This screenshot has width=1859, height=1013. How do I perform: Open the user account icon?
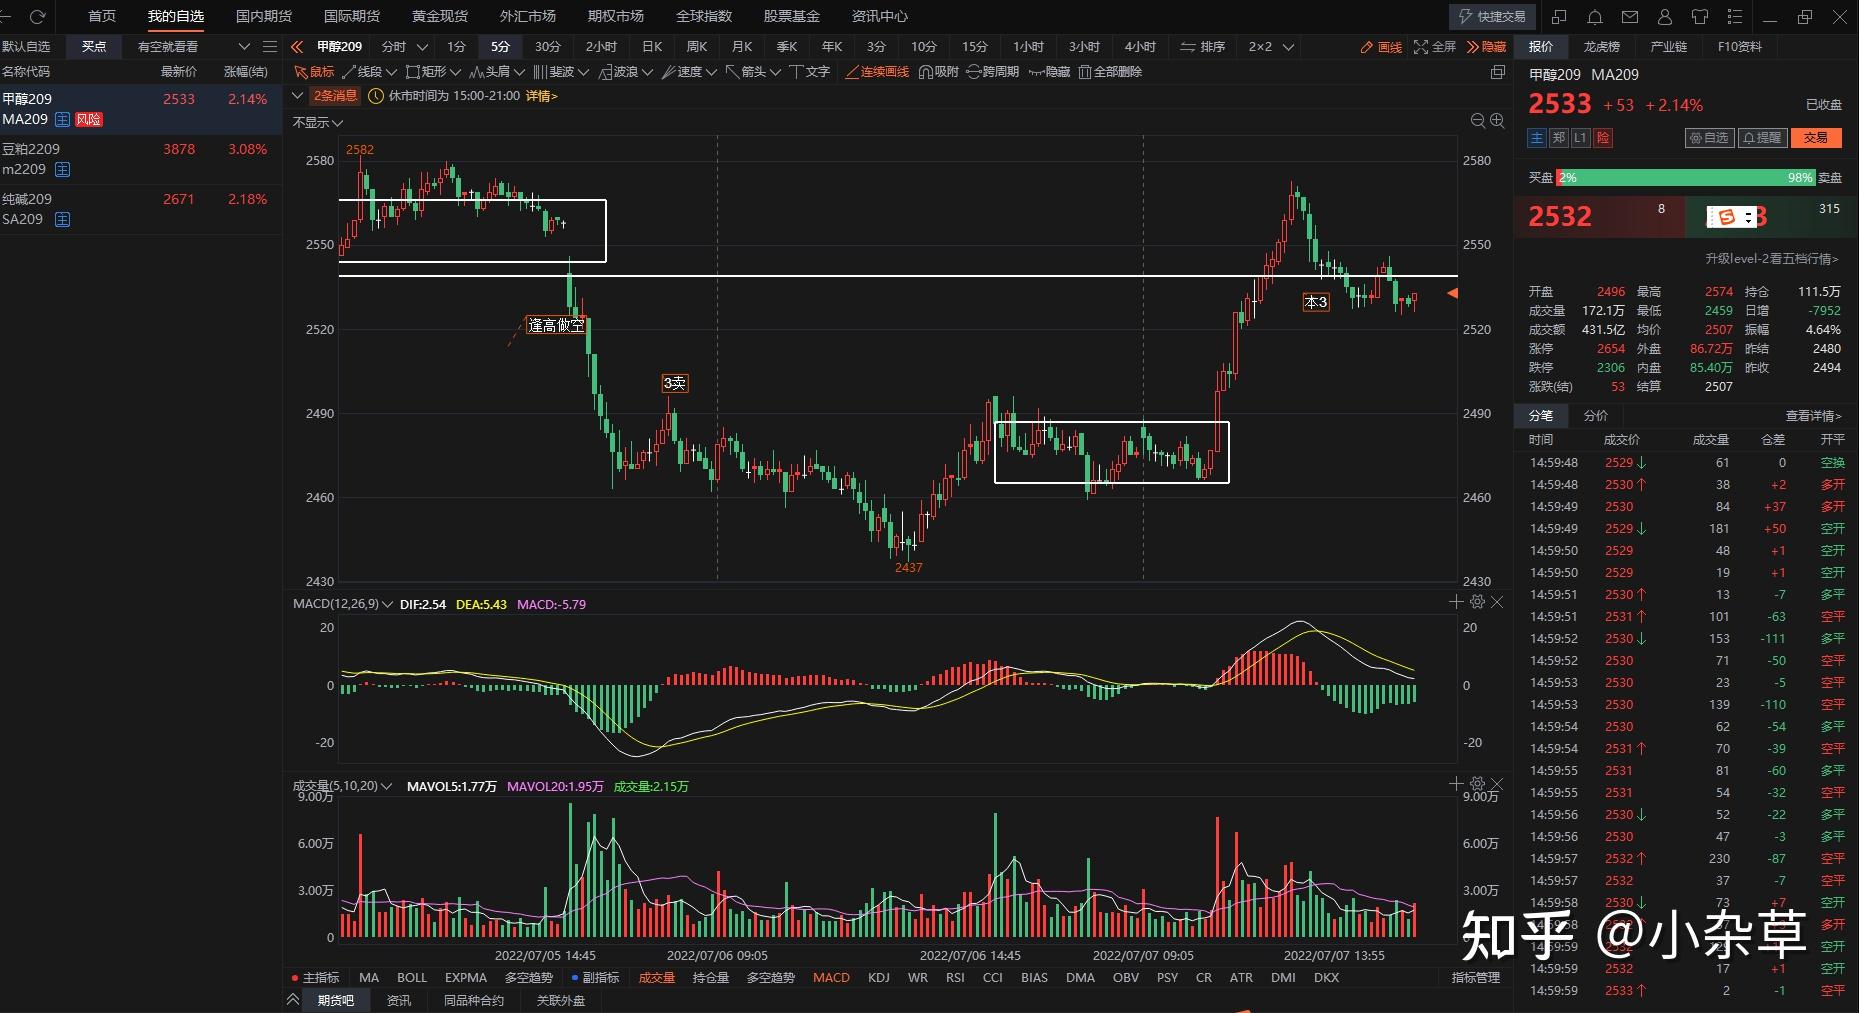point(1665,17)
